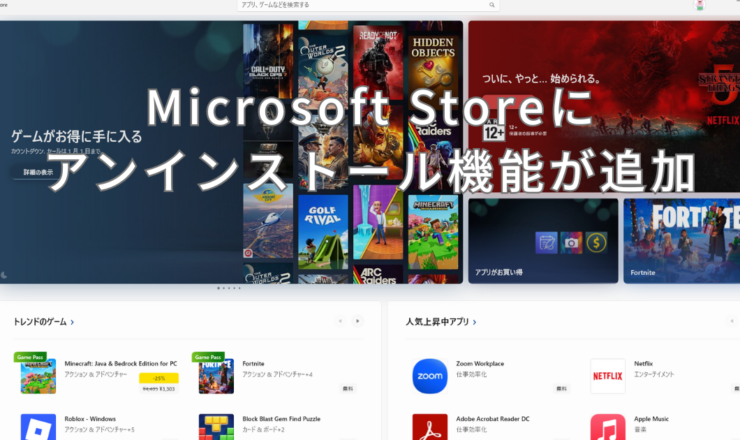This screenshot has height=440, width=740.
Task: Open the Ready or Not game tile
Action: (x=378, y=62)
